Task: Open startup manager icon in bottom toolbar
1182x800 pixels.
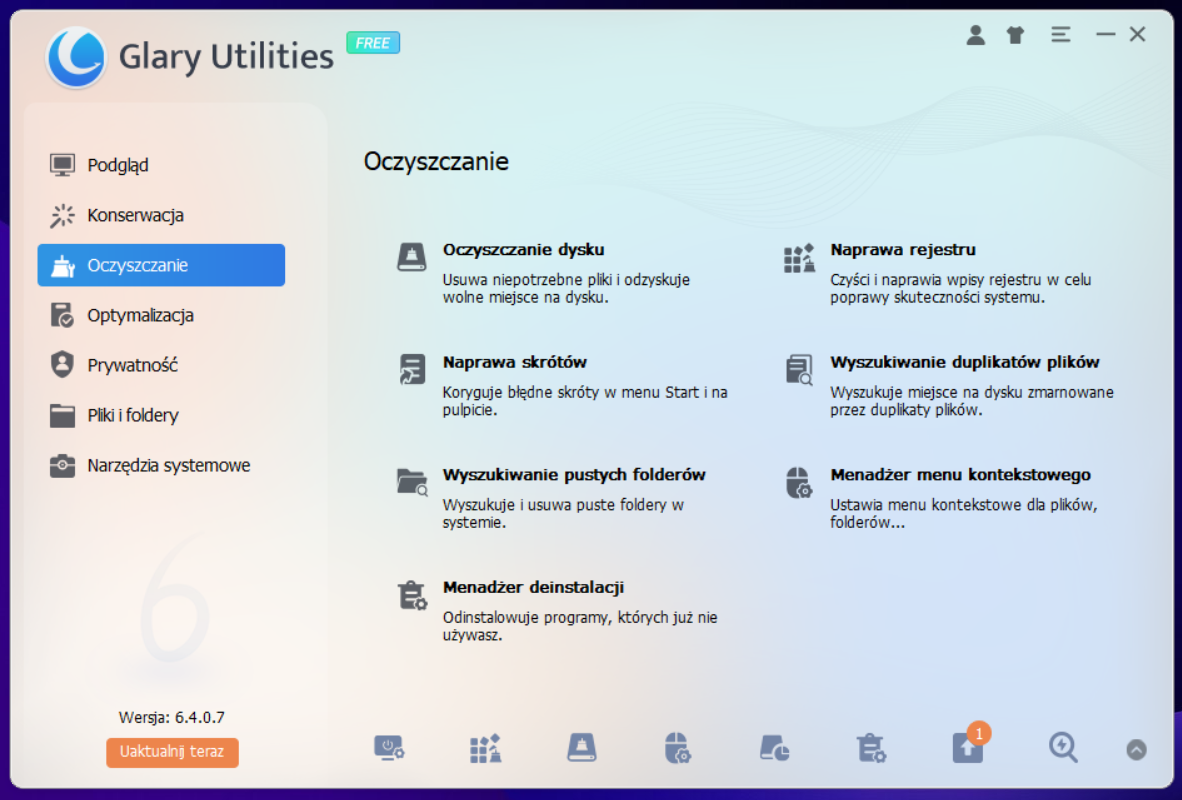Action: tap(388, 748)
